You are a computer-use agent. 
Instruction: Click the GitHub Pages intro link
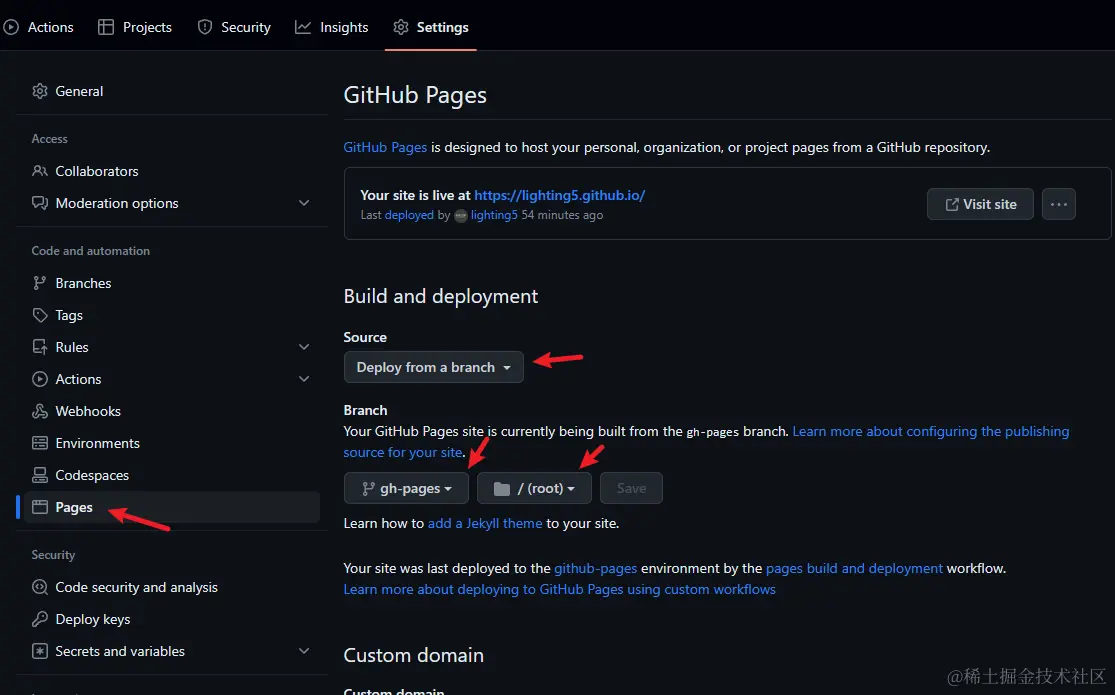pyautogui.click(x=385, y=147)
